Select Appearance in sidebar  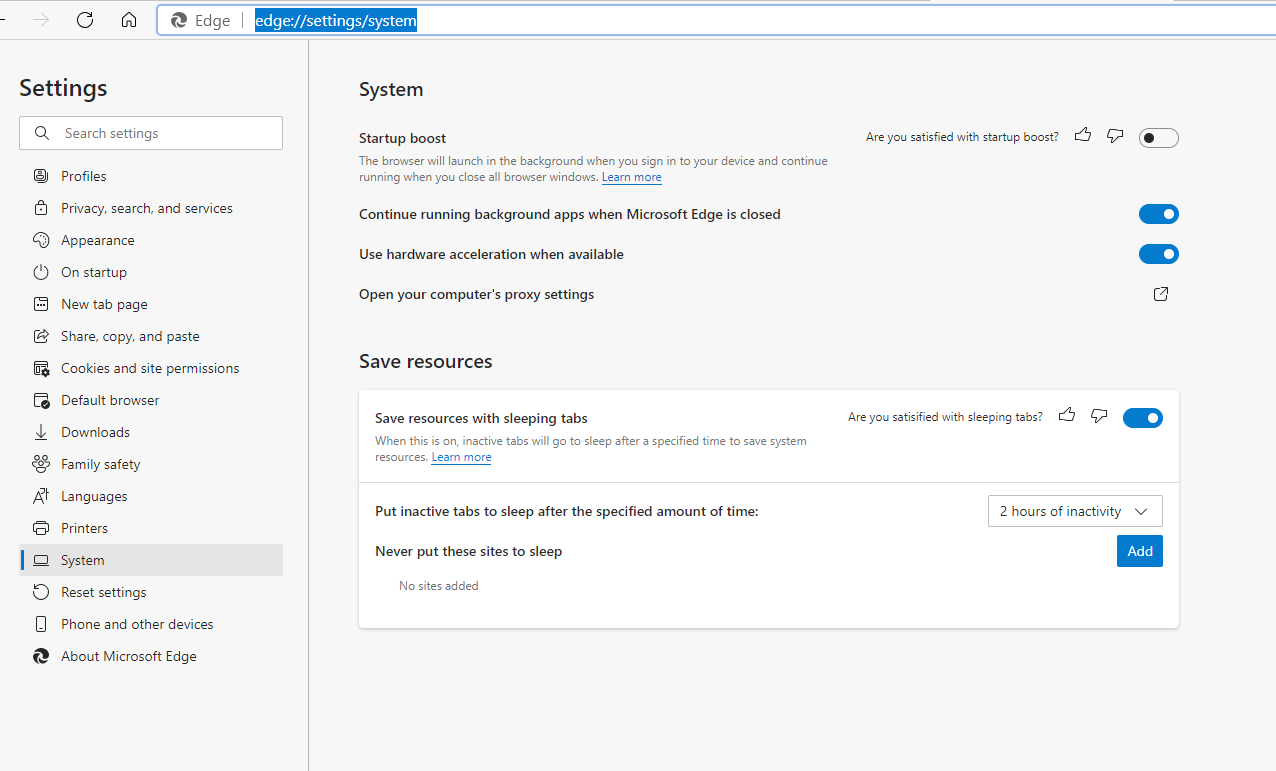(x=151, y=240)
